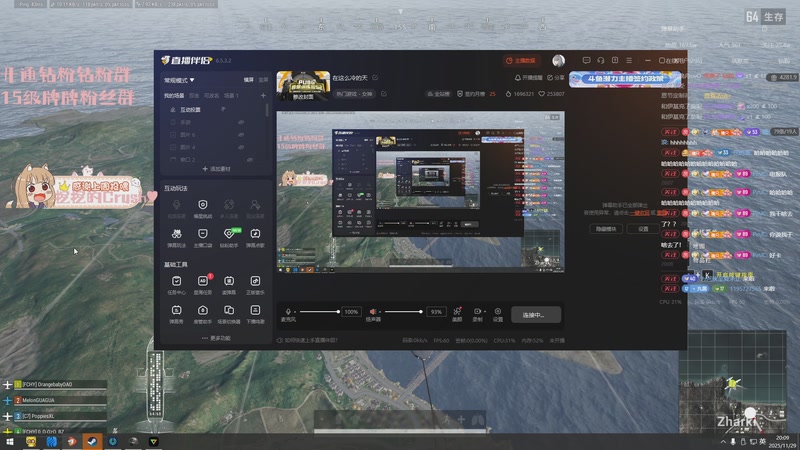Switch to 横屏 landscape orientation
Screen dimensions: 800x450
[248, 80]
